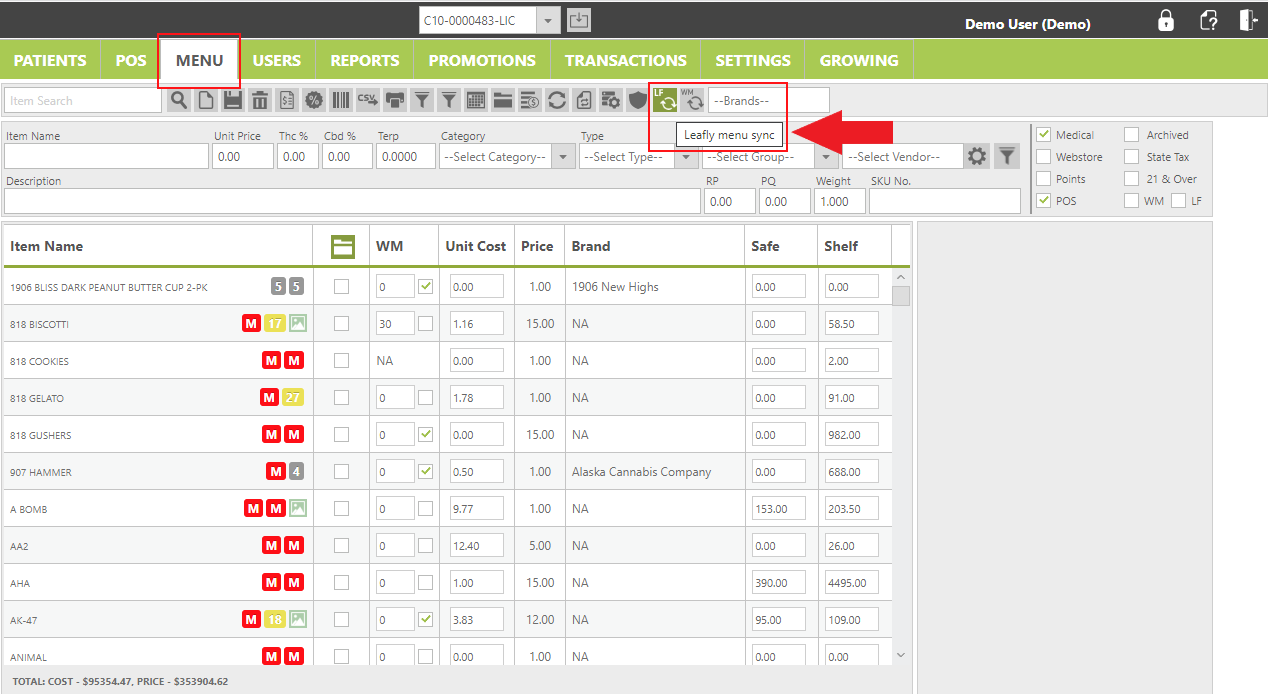
Task: Switch to the PROMOTIONS tab
Action: 482,60
